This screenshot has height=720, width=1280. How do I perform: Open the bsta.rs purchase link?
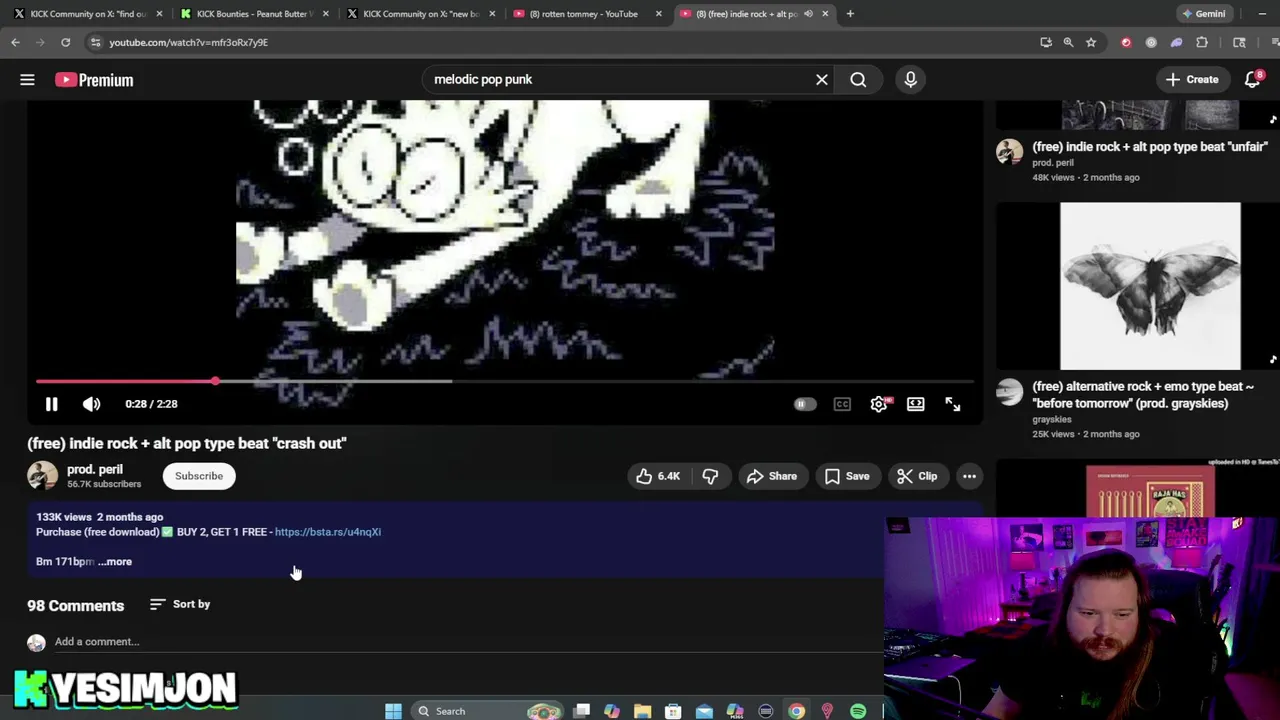328,532
